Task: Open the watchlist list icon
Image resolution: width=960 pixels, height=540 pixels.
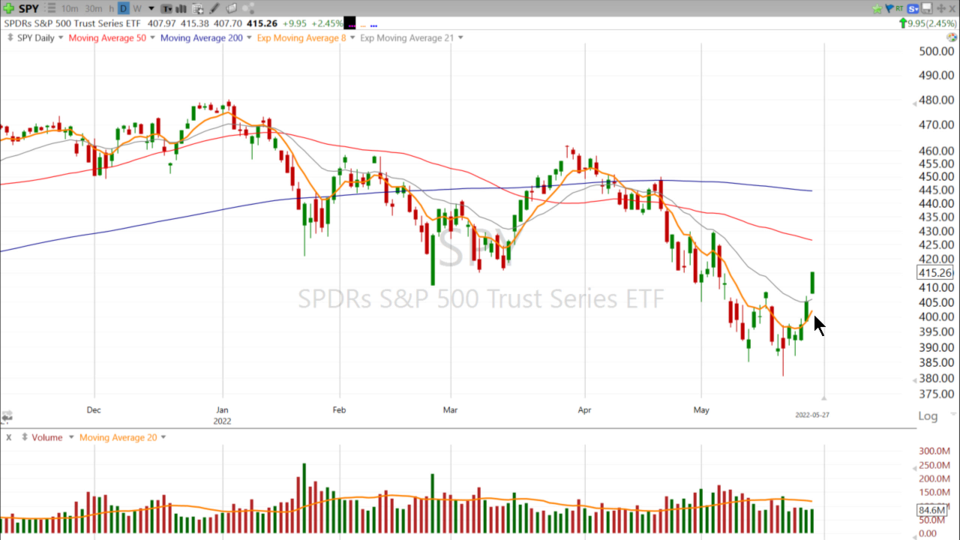Action: (x=50, y=9)
